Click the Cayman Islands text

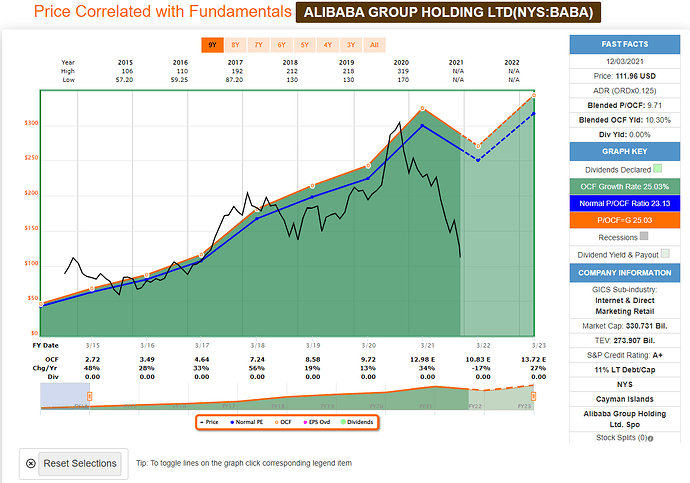624,399
